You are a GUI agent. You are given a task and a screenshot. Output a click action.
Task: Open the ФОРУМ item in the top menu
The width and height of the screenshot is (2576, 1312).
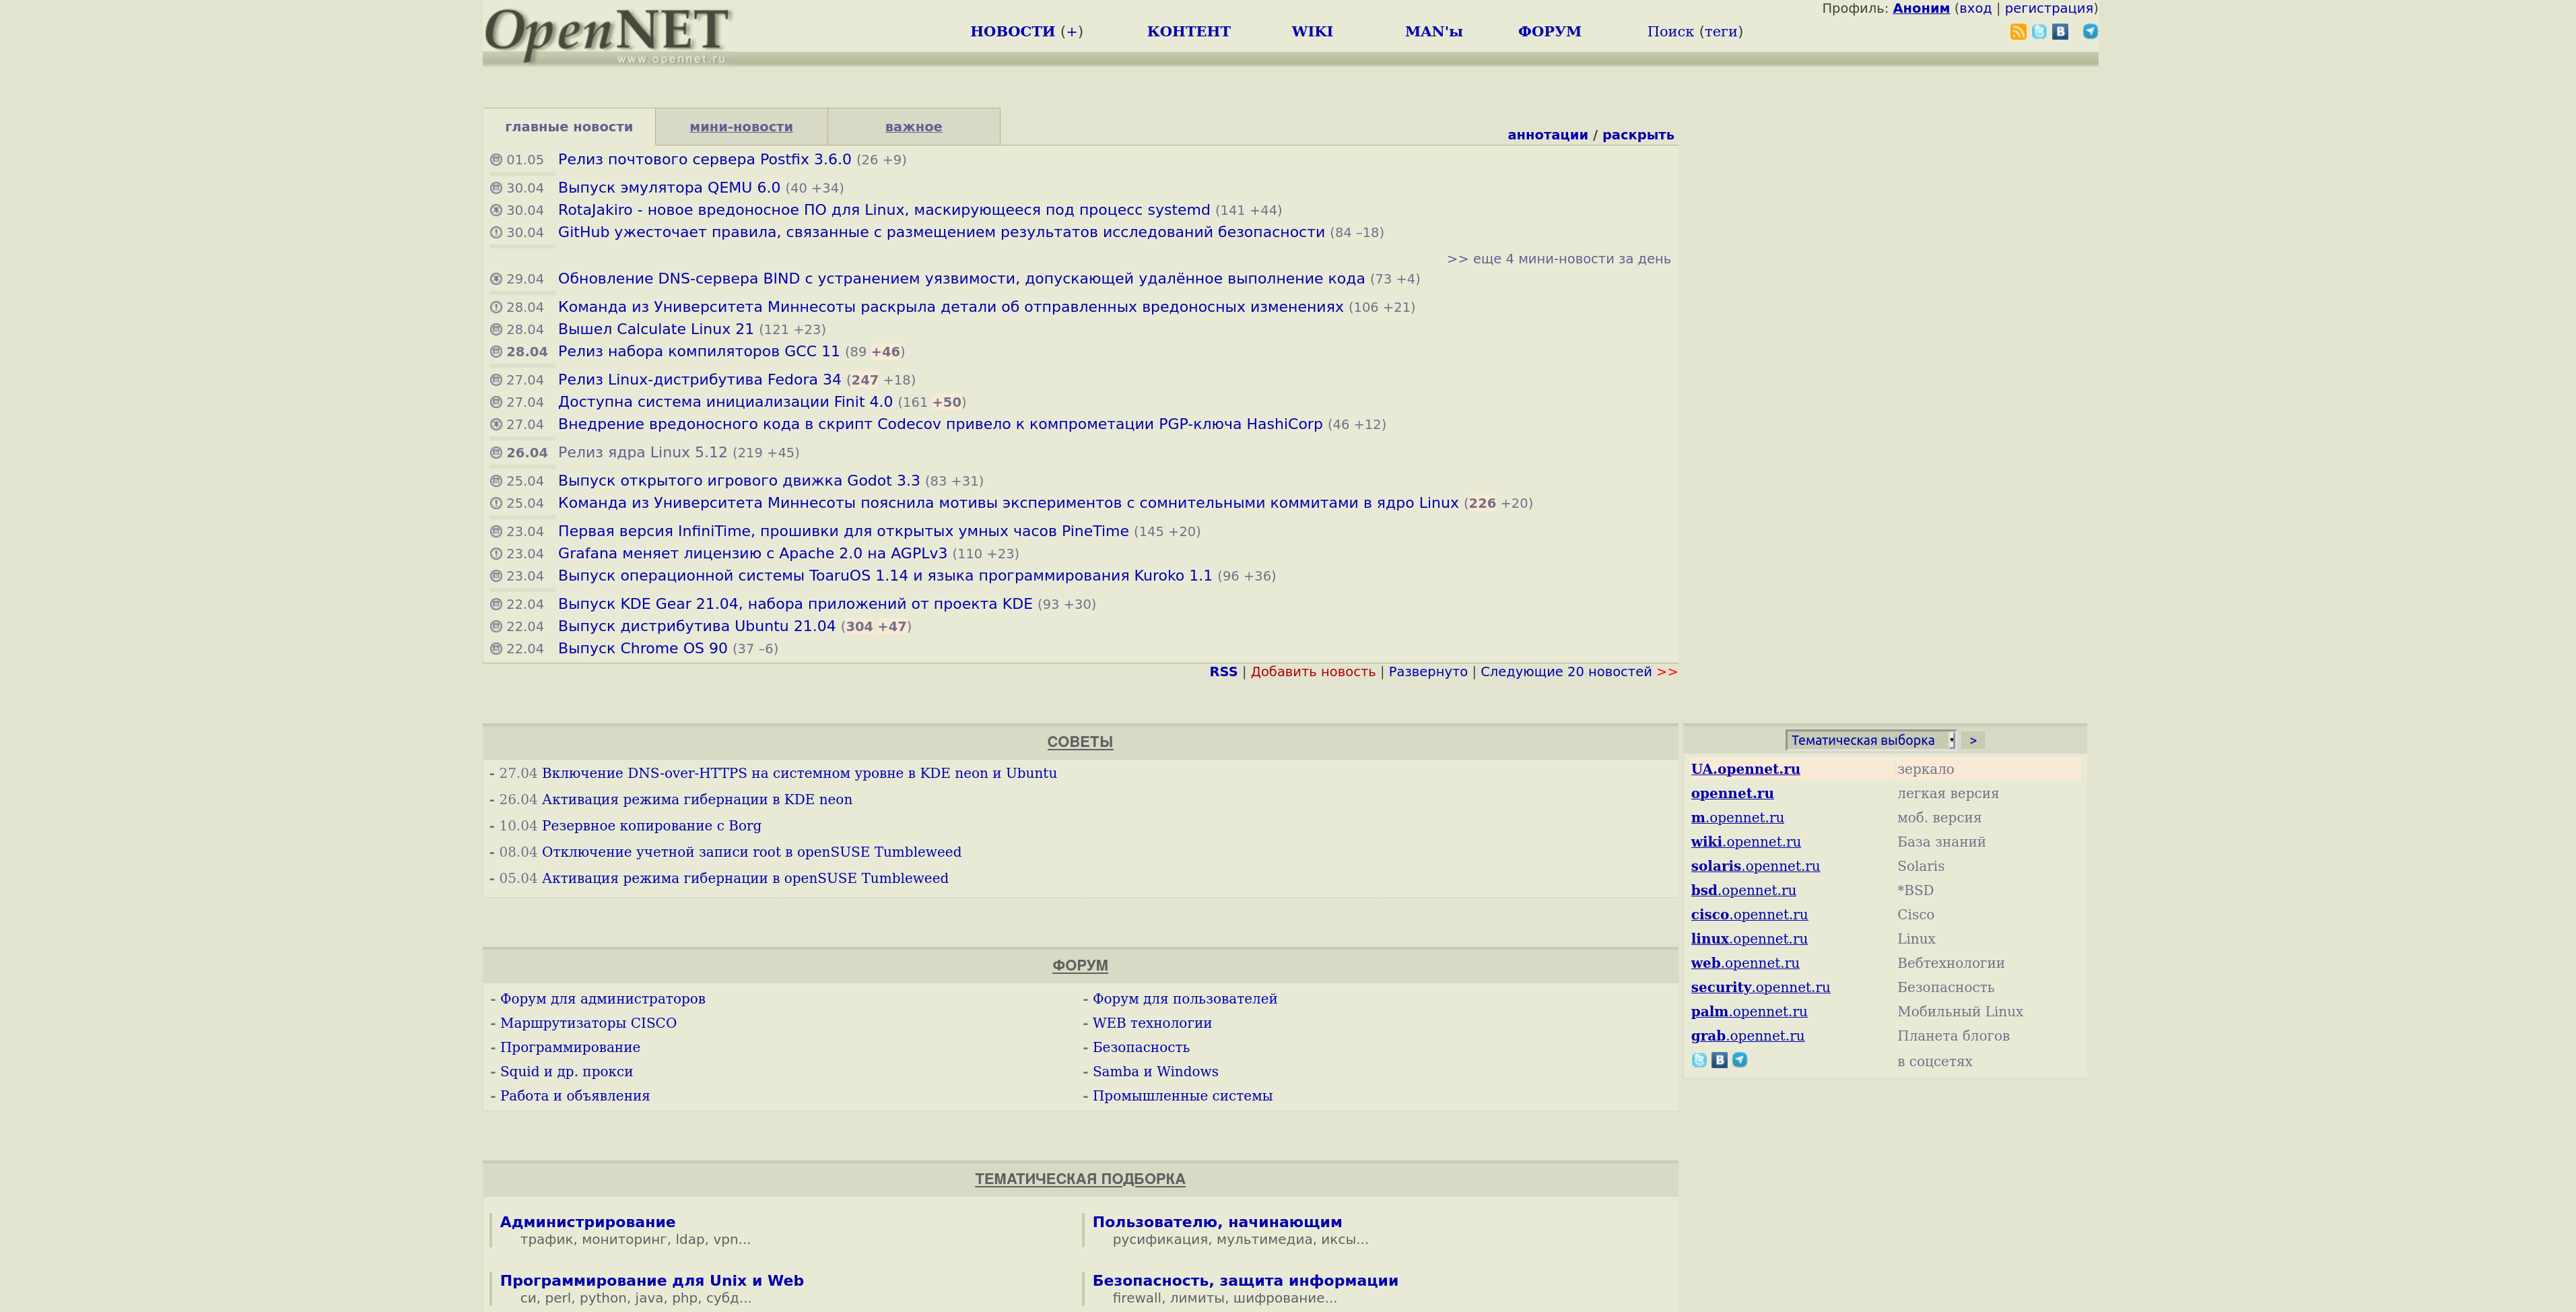(1549, 32)
